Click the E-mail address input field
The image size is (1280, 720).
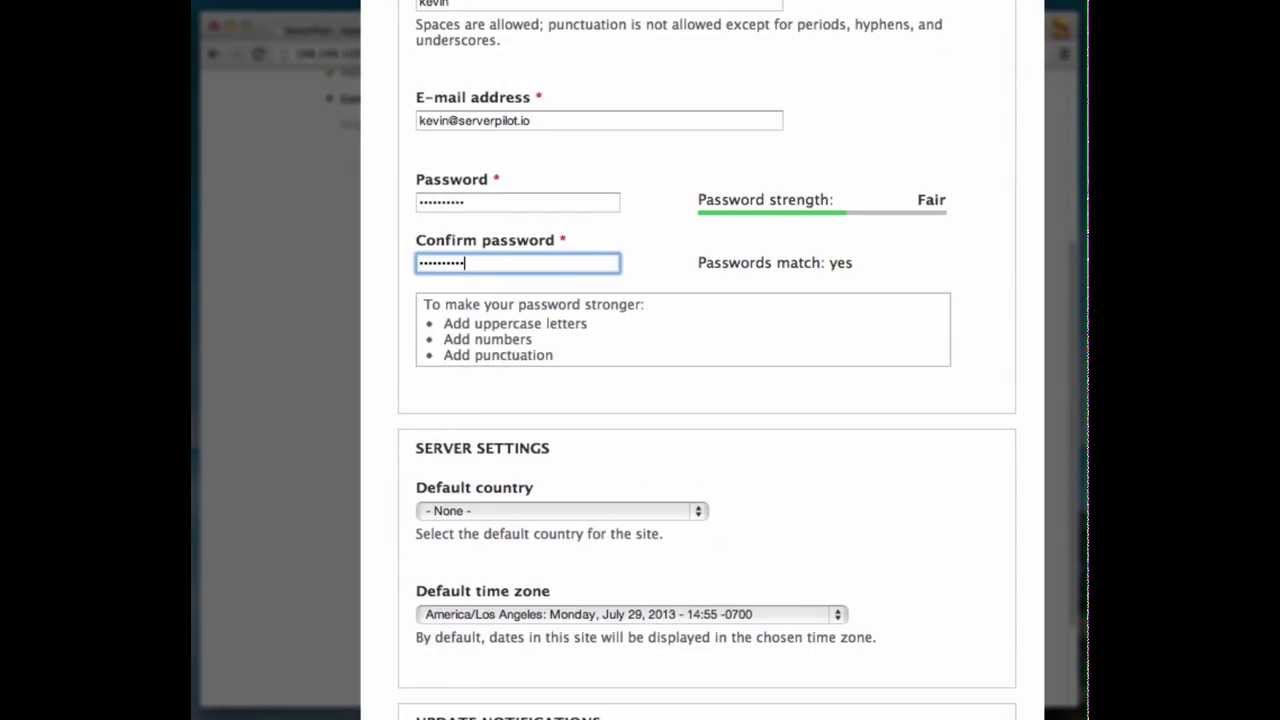pos(599,121)
